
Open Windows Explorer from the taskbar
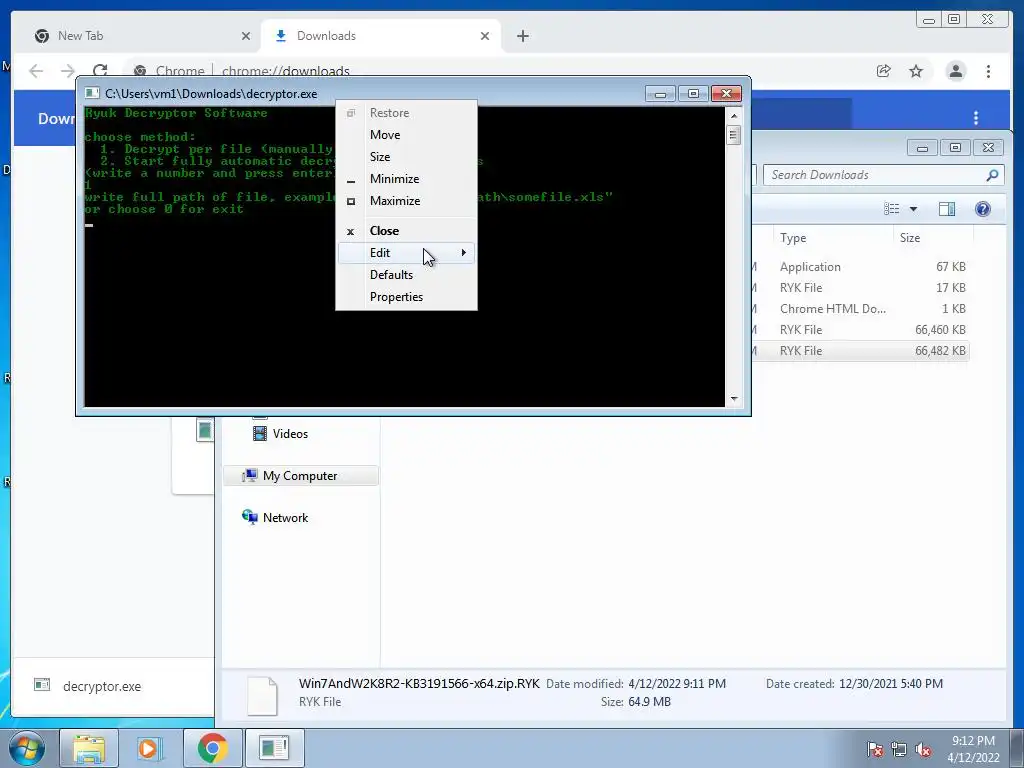pos(89,748)
